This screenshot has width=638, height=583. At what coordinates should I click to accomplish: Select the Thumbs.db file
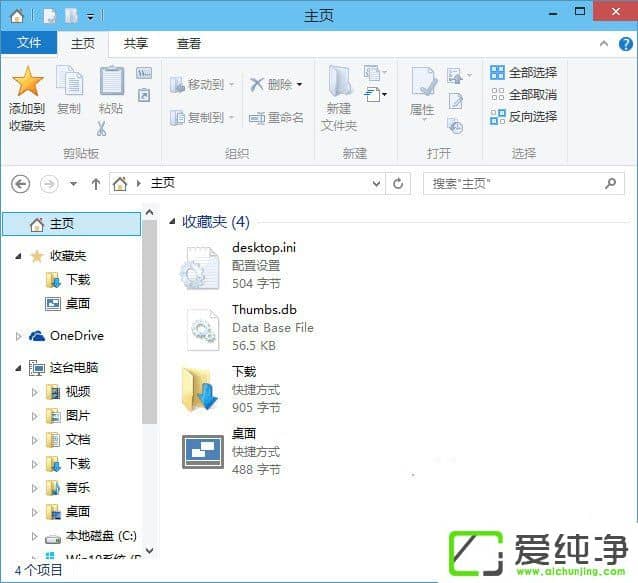click(264, 310)
